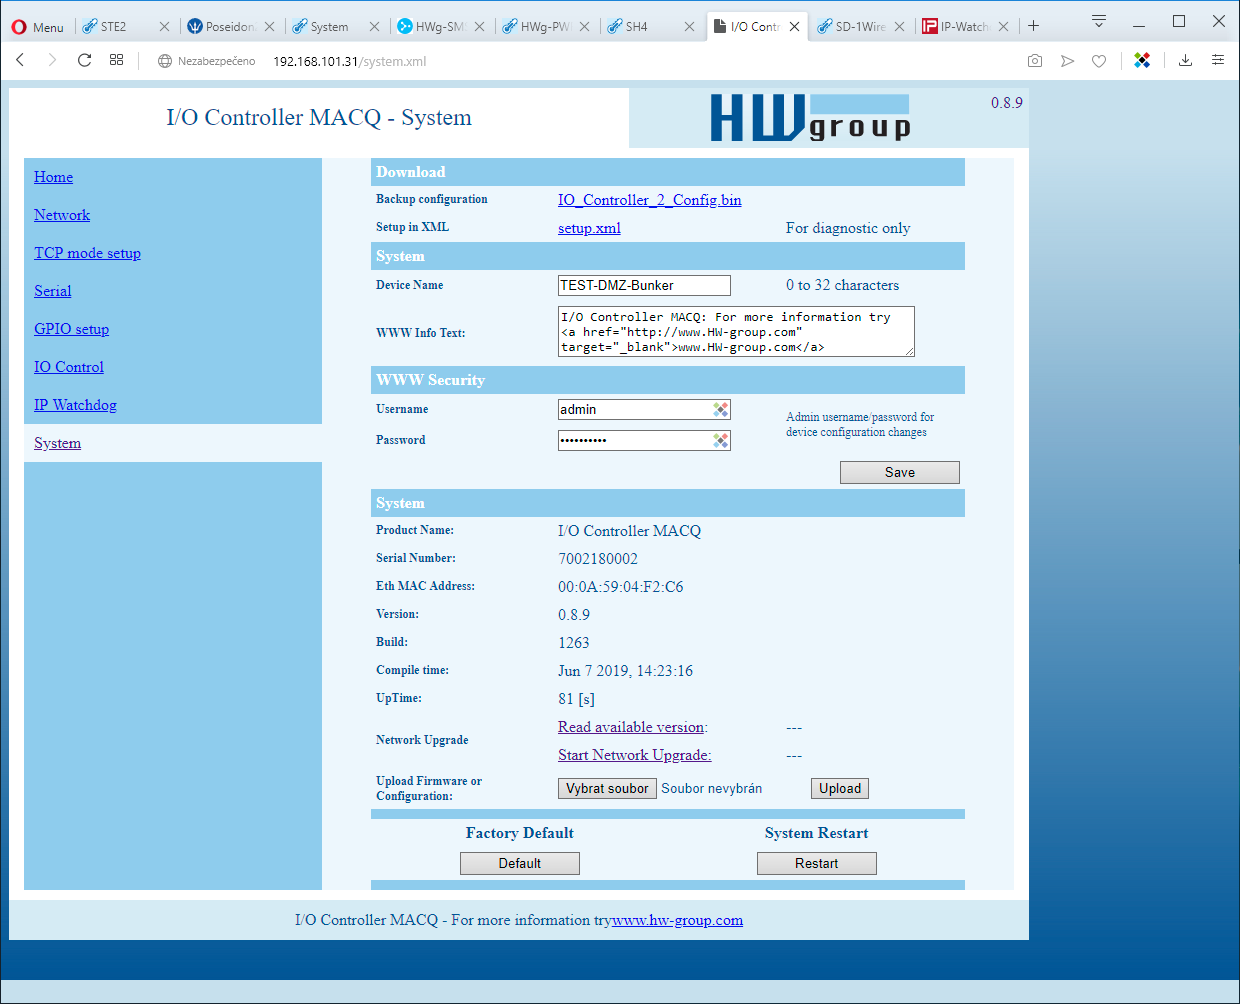Screen dimensions: 1240x1004
Task: Select the System link in the sidebar
Action: coord(57,443)
